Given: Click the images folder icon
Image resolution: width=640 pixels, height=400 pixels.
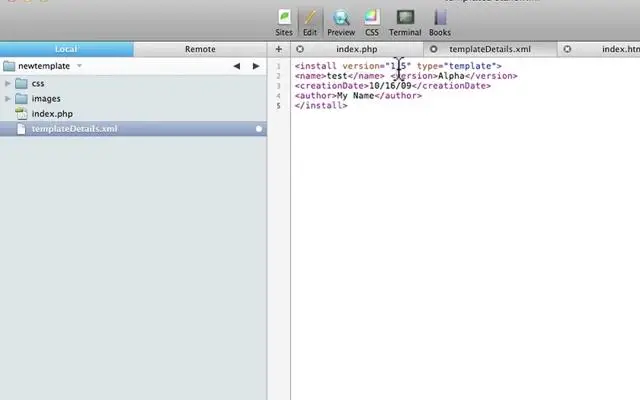Looking at the screenshot, I should (x=21, y=98).
